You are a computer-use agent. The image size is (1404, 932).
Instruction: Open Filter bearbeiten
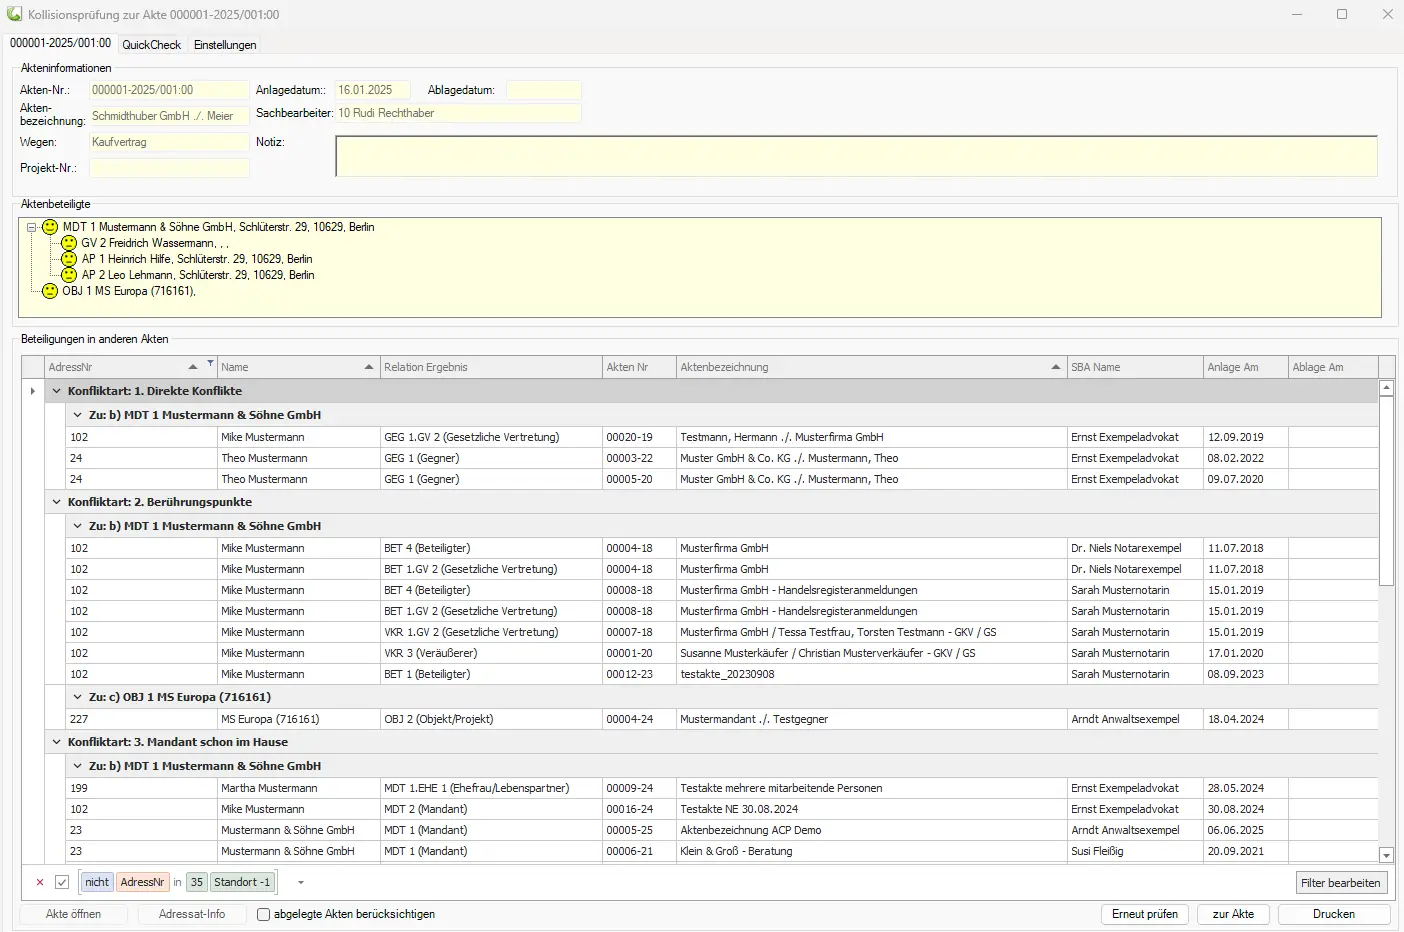pyautogui.click(x=1340, y=882)
